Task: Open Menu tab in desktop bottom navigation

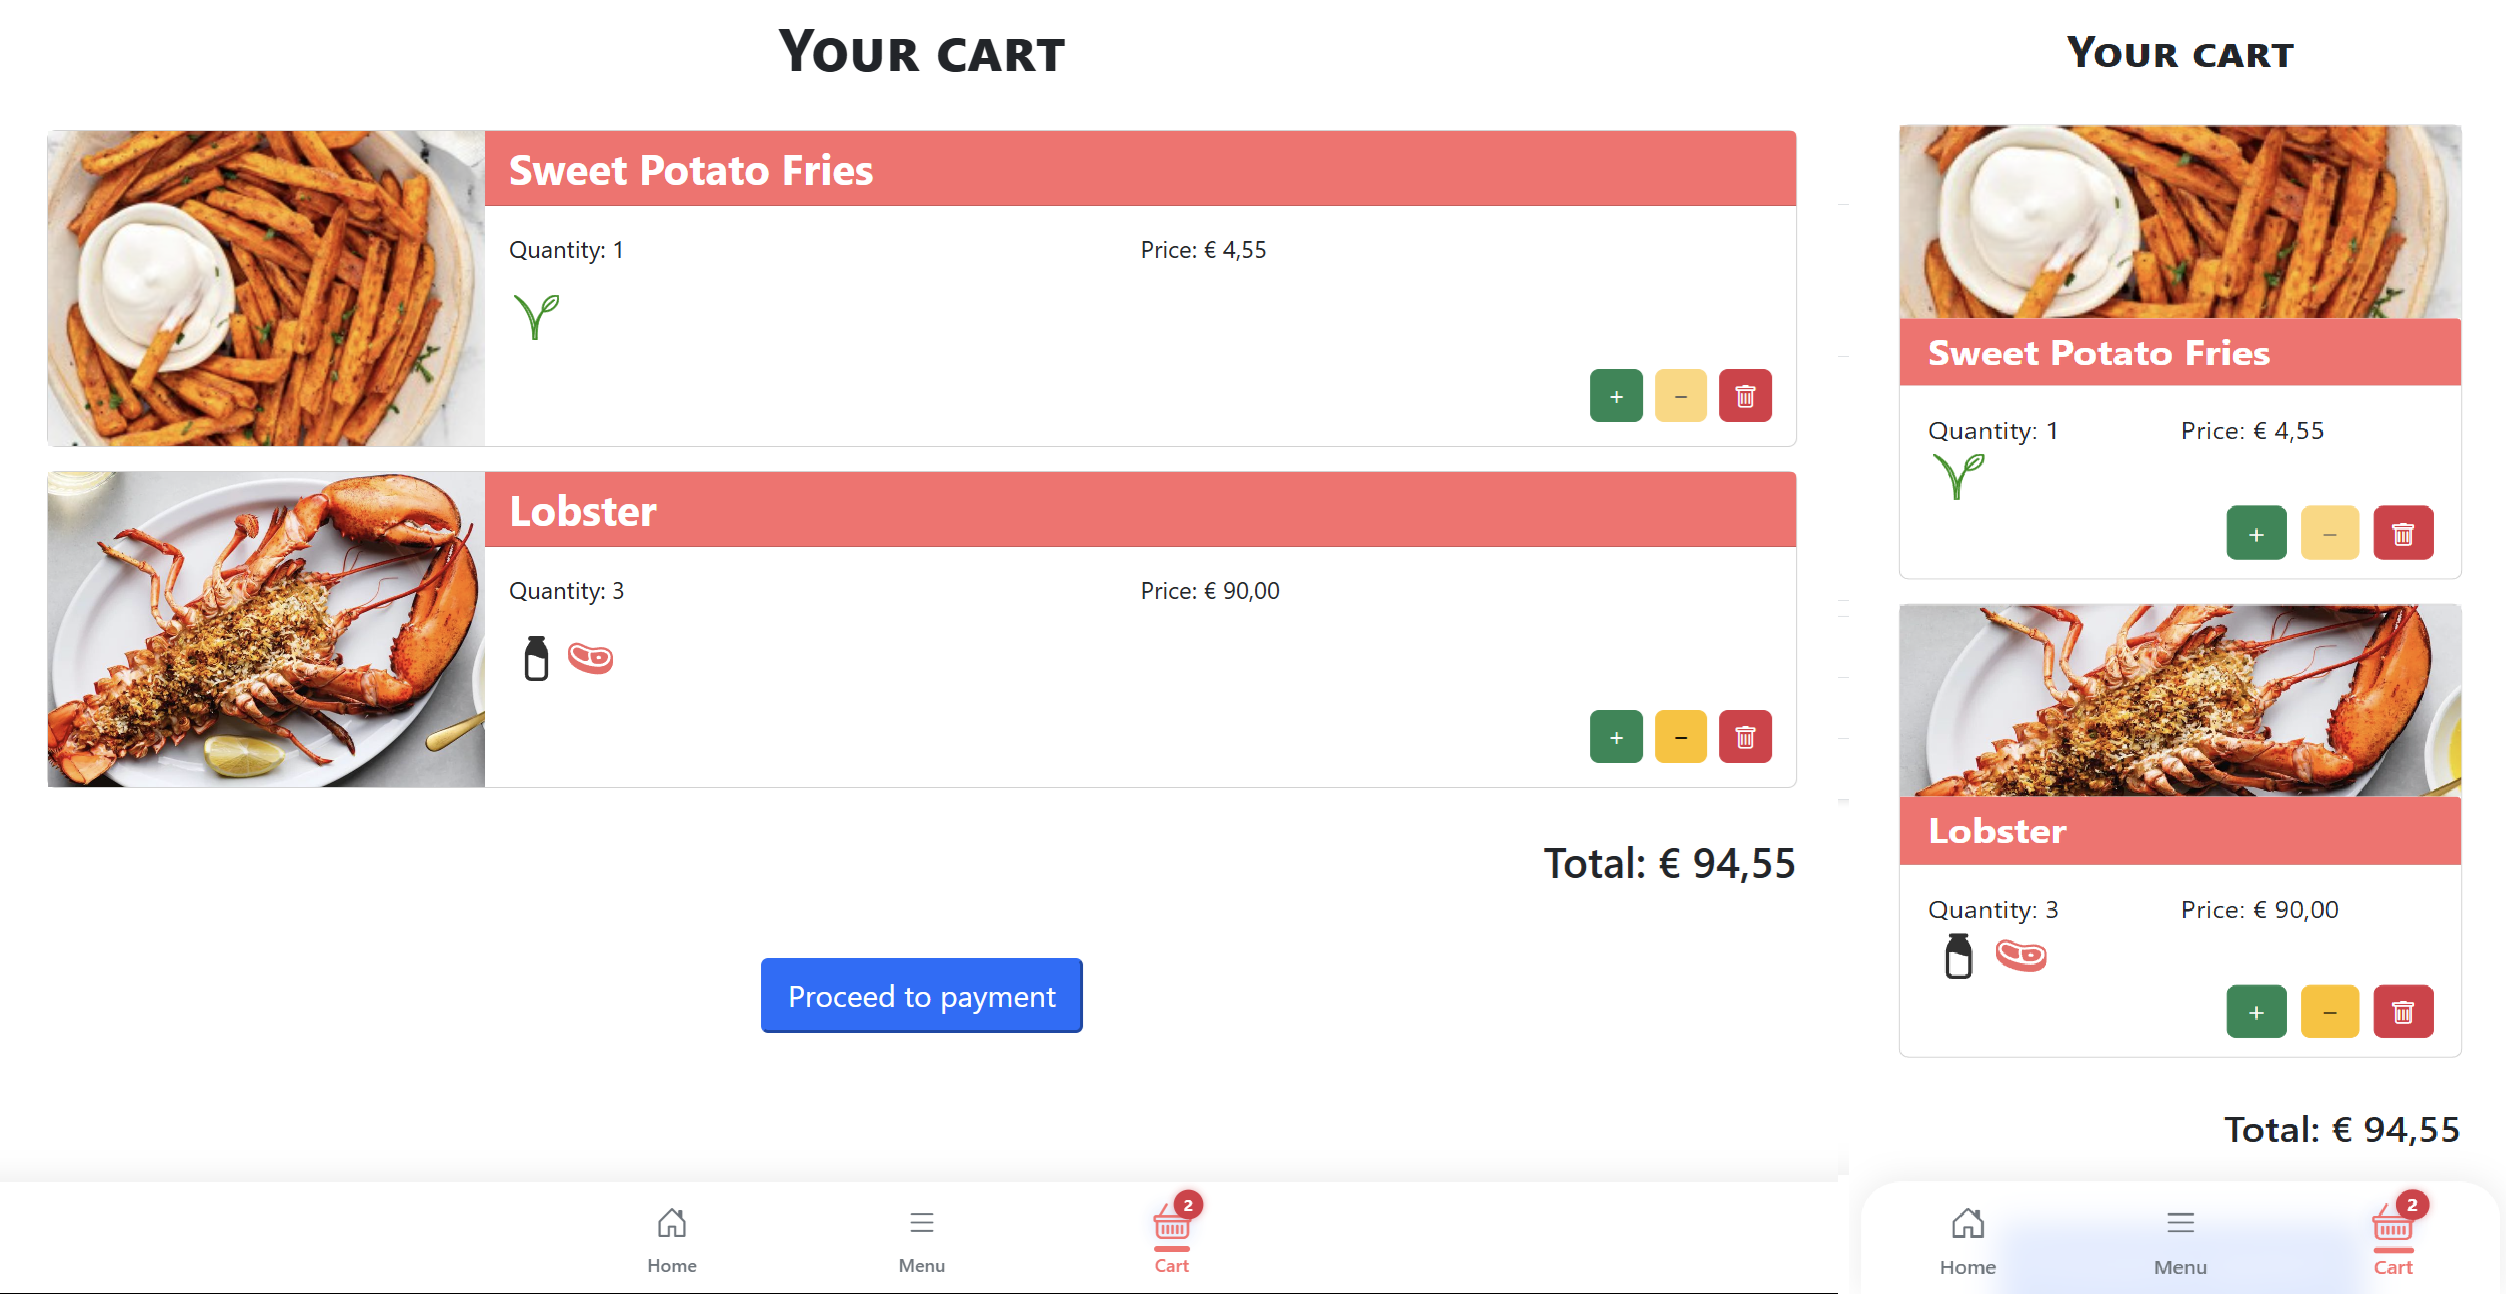Action: [x=921, y=1238]
